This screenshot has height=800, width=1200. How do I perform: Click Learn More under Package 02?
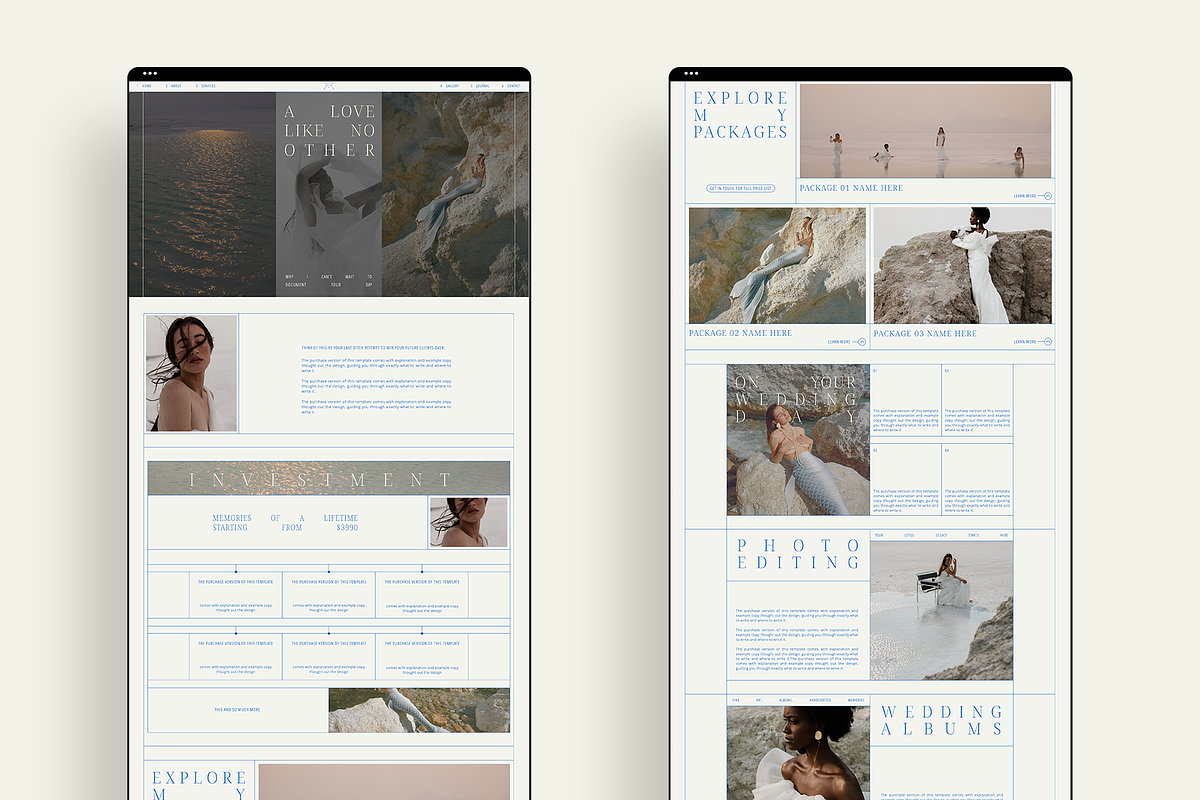pyautogui.click(x=839, y=342)
